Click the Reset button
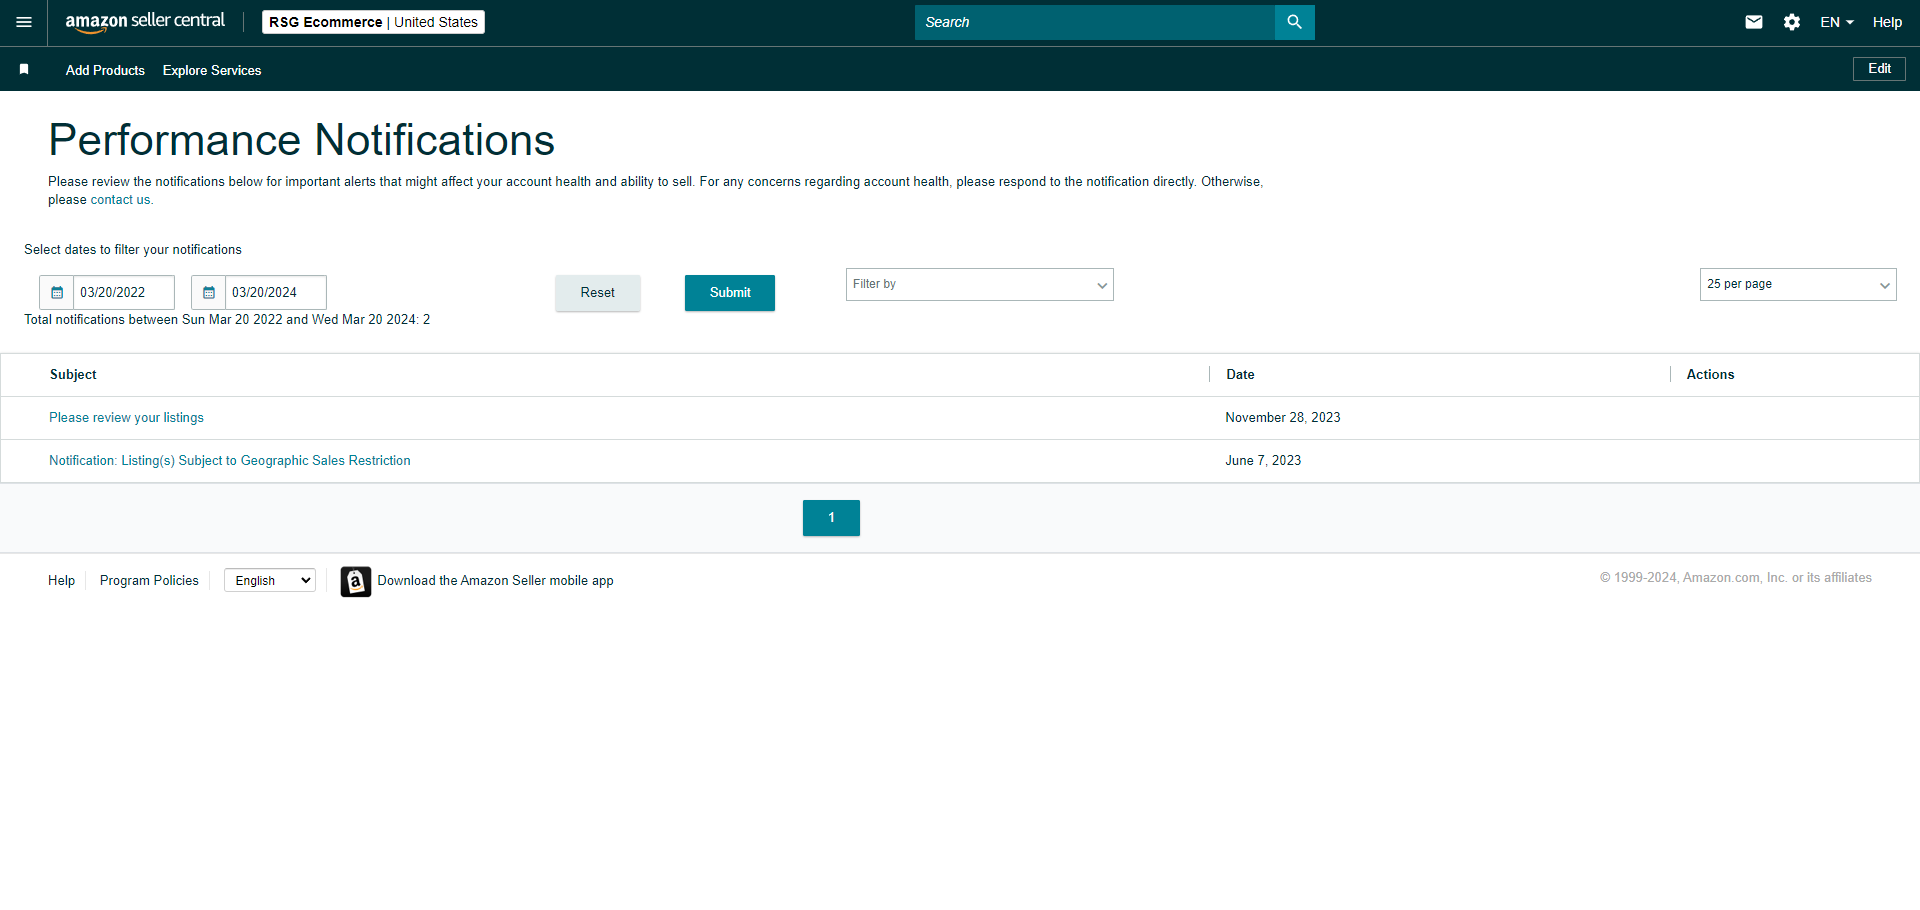Viewport: 1920px width, 910px height. (x=598, y=292)
